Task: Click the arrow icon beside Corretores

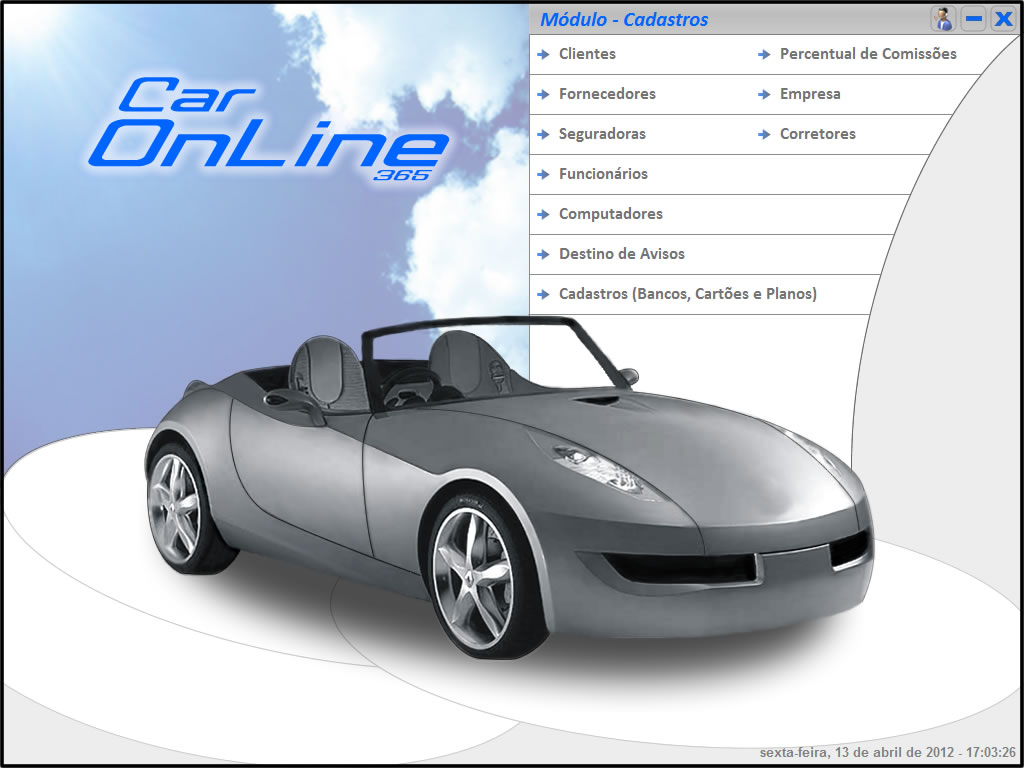Action: tap(764, 135)
